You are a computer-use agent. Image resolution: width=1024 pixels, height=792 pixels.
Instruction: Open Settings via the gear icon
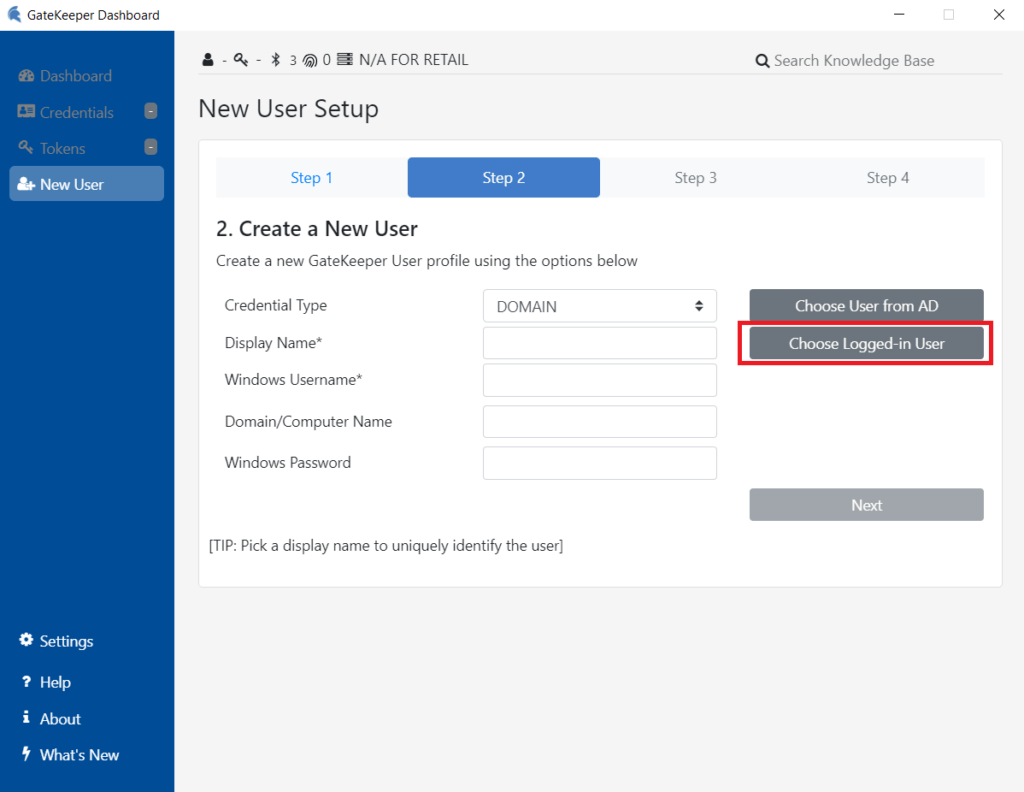(24, 641)
